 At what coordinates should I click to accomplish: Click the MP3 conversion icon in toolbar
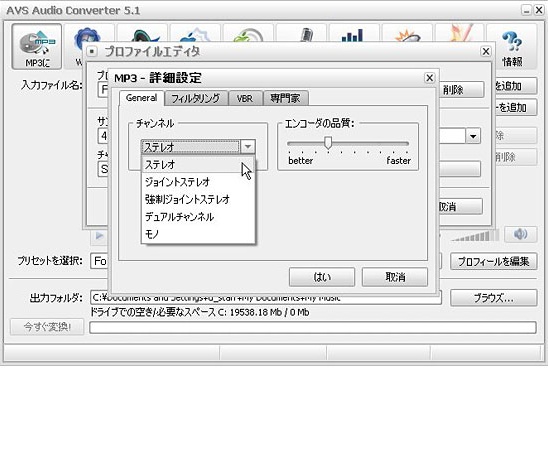(37, 46)
